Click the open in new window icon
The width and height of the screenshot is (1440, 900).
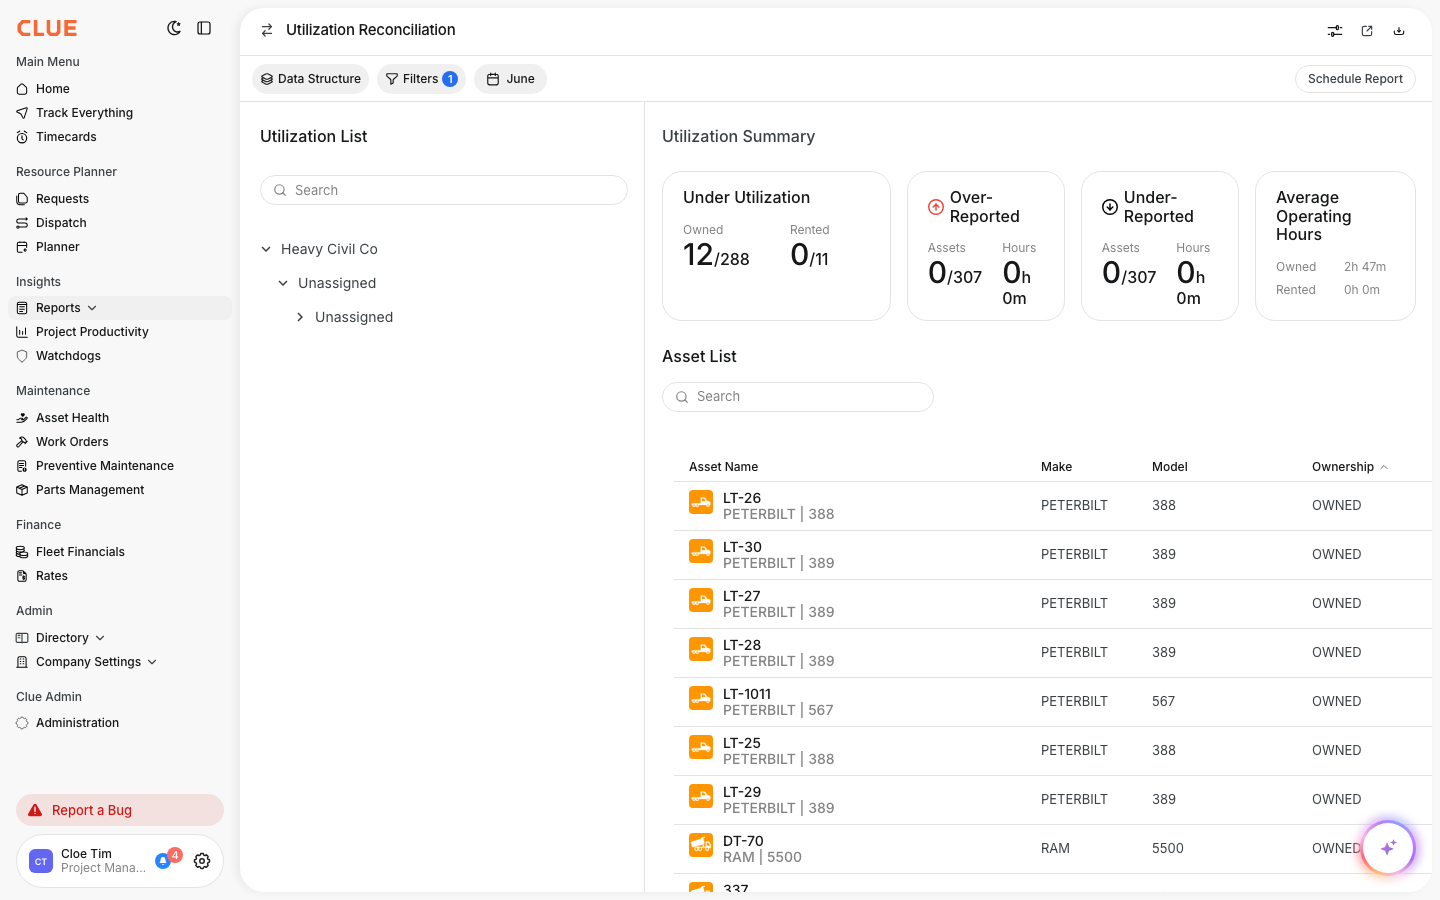click(x=1367, y=31)
